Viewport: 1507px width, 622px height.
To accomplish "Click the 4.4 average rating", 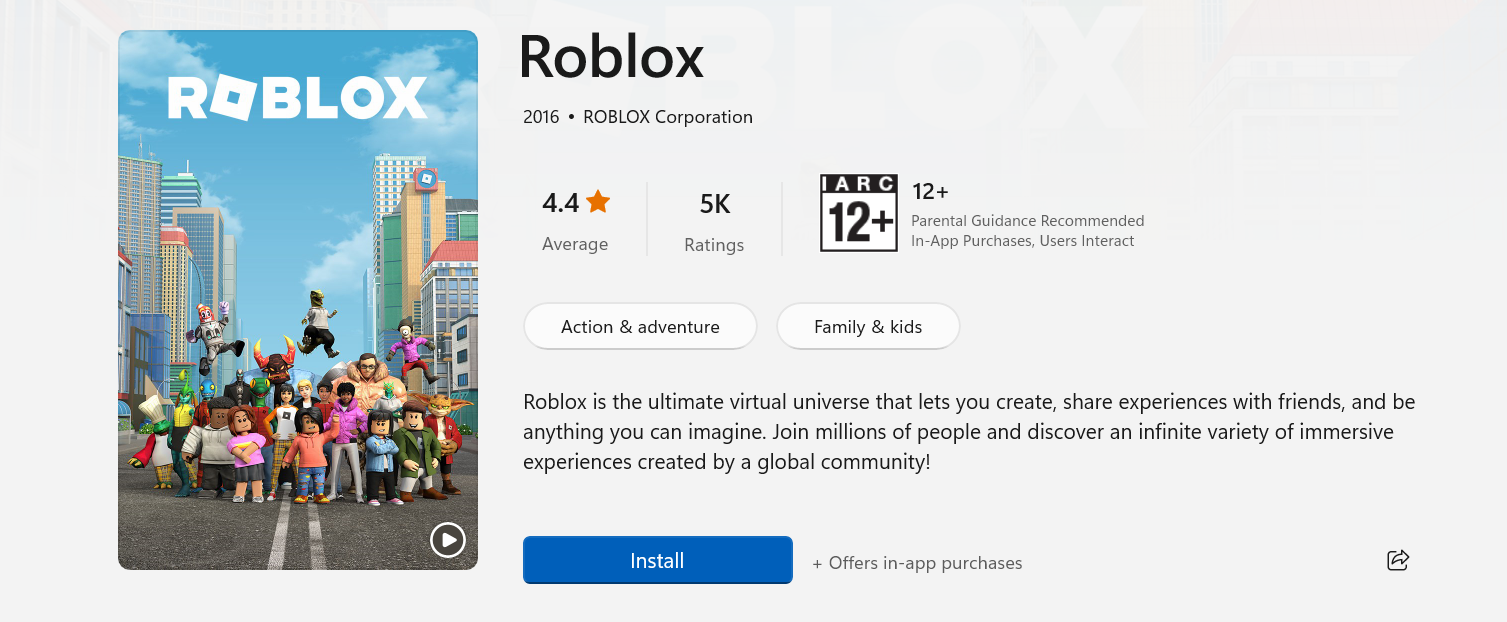I will (561, 203).
